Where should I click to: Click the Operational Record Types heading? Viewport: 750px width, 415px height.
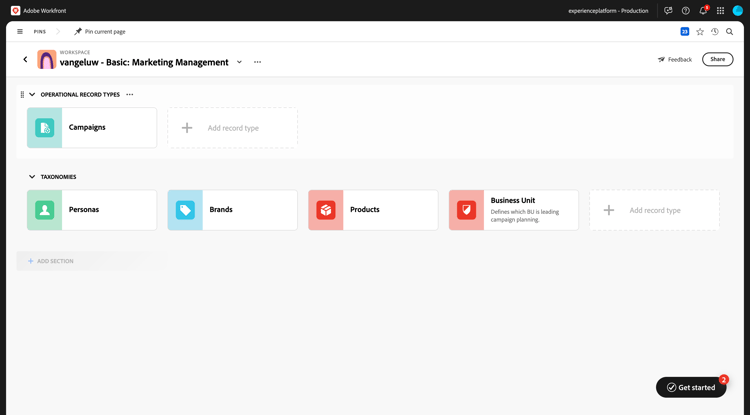point(80,95)
